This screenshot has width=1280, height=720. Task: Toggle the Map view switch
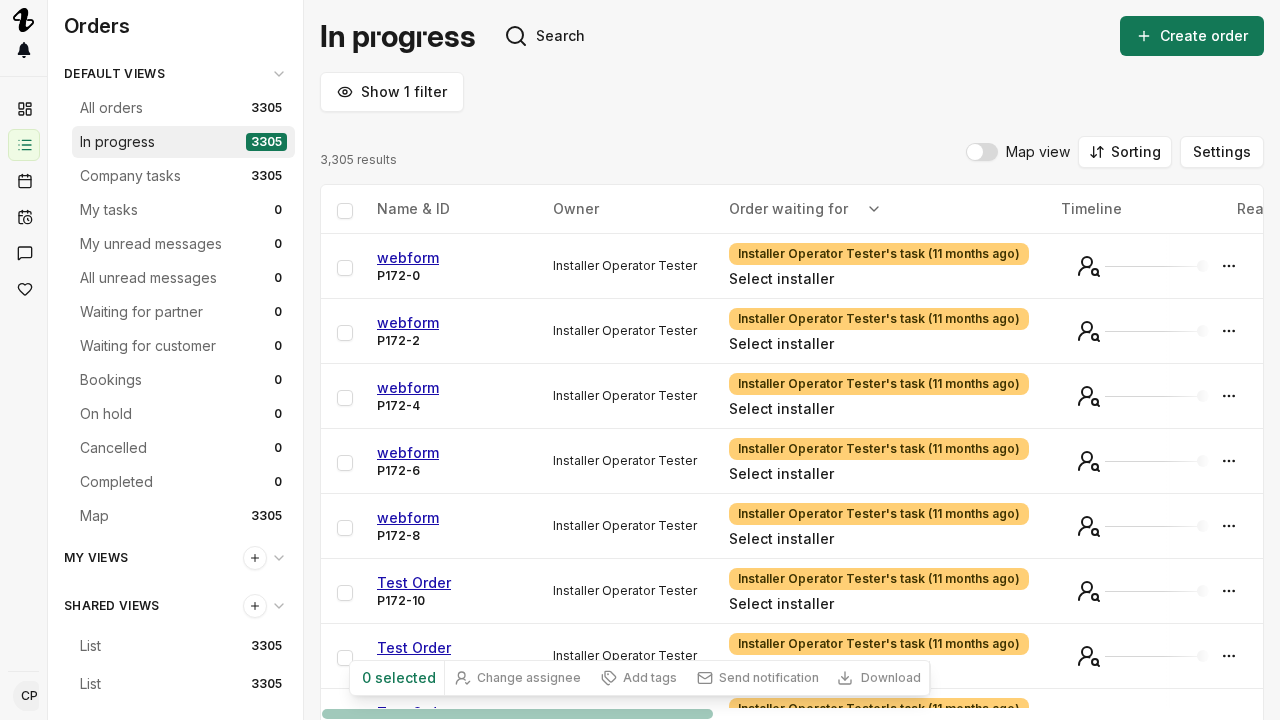(x=982, y=152)
